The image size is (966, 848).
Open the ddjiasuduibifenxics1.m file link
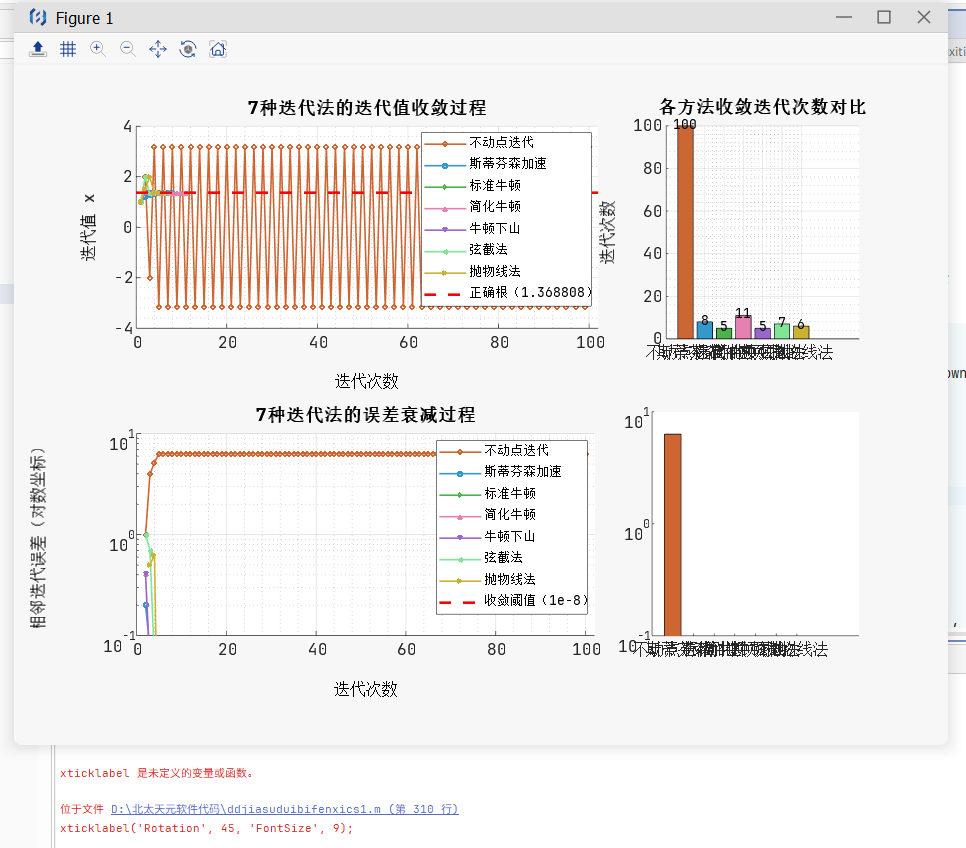[x=284, y=809]
